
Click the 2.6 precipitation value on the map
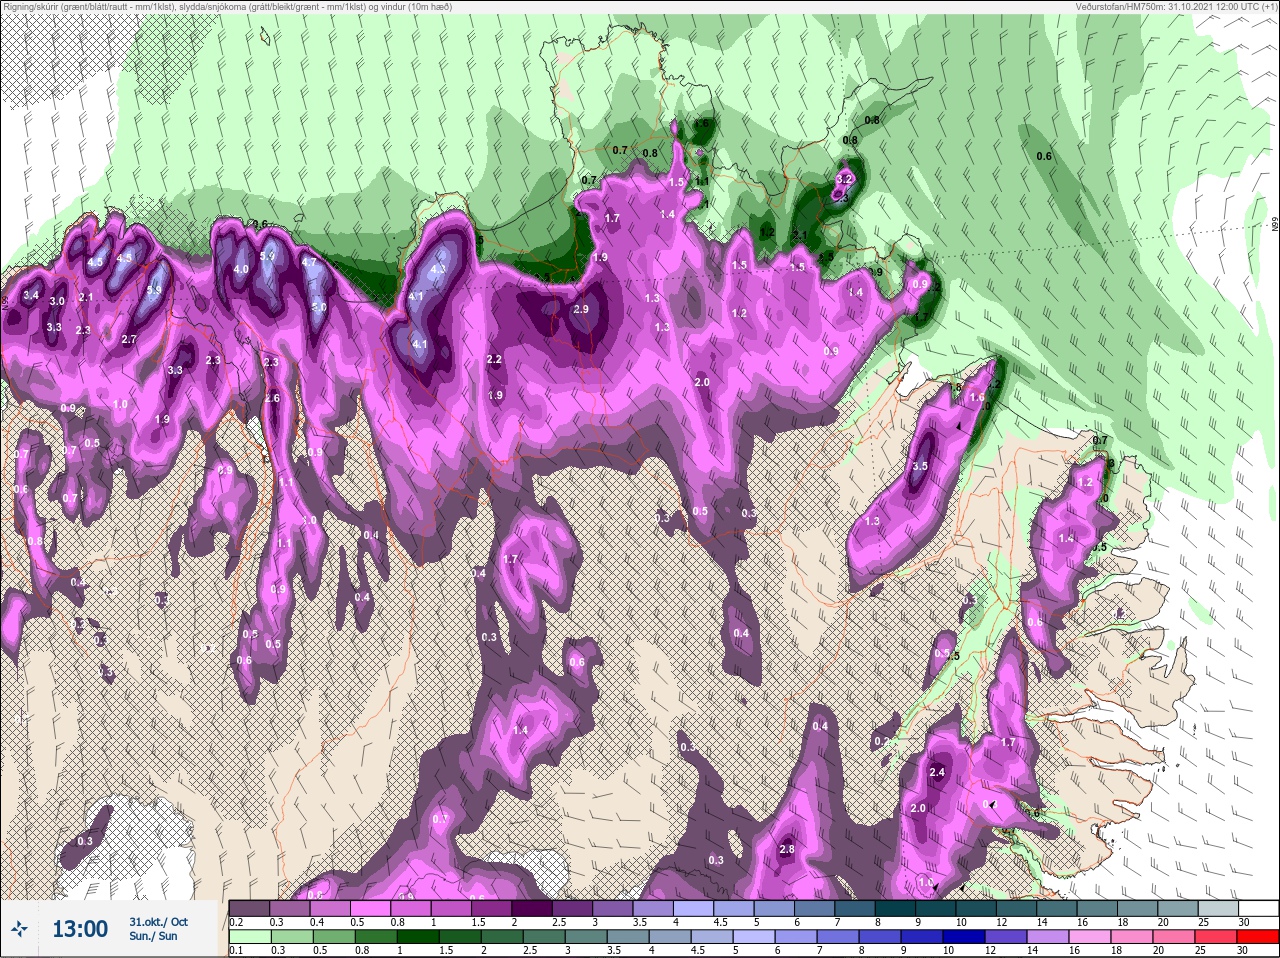272,399
